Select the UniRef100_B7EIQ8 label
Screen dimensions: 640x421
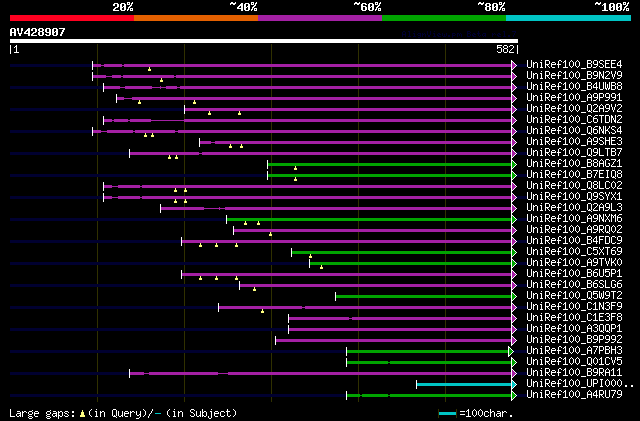[574, 175]
